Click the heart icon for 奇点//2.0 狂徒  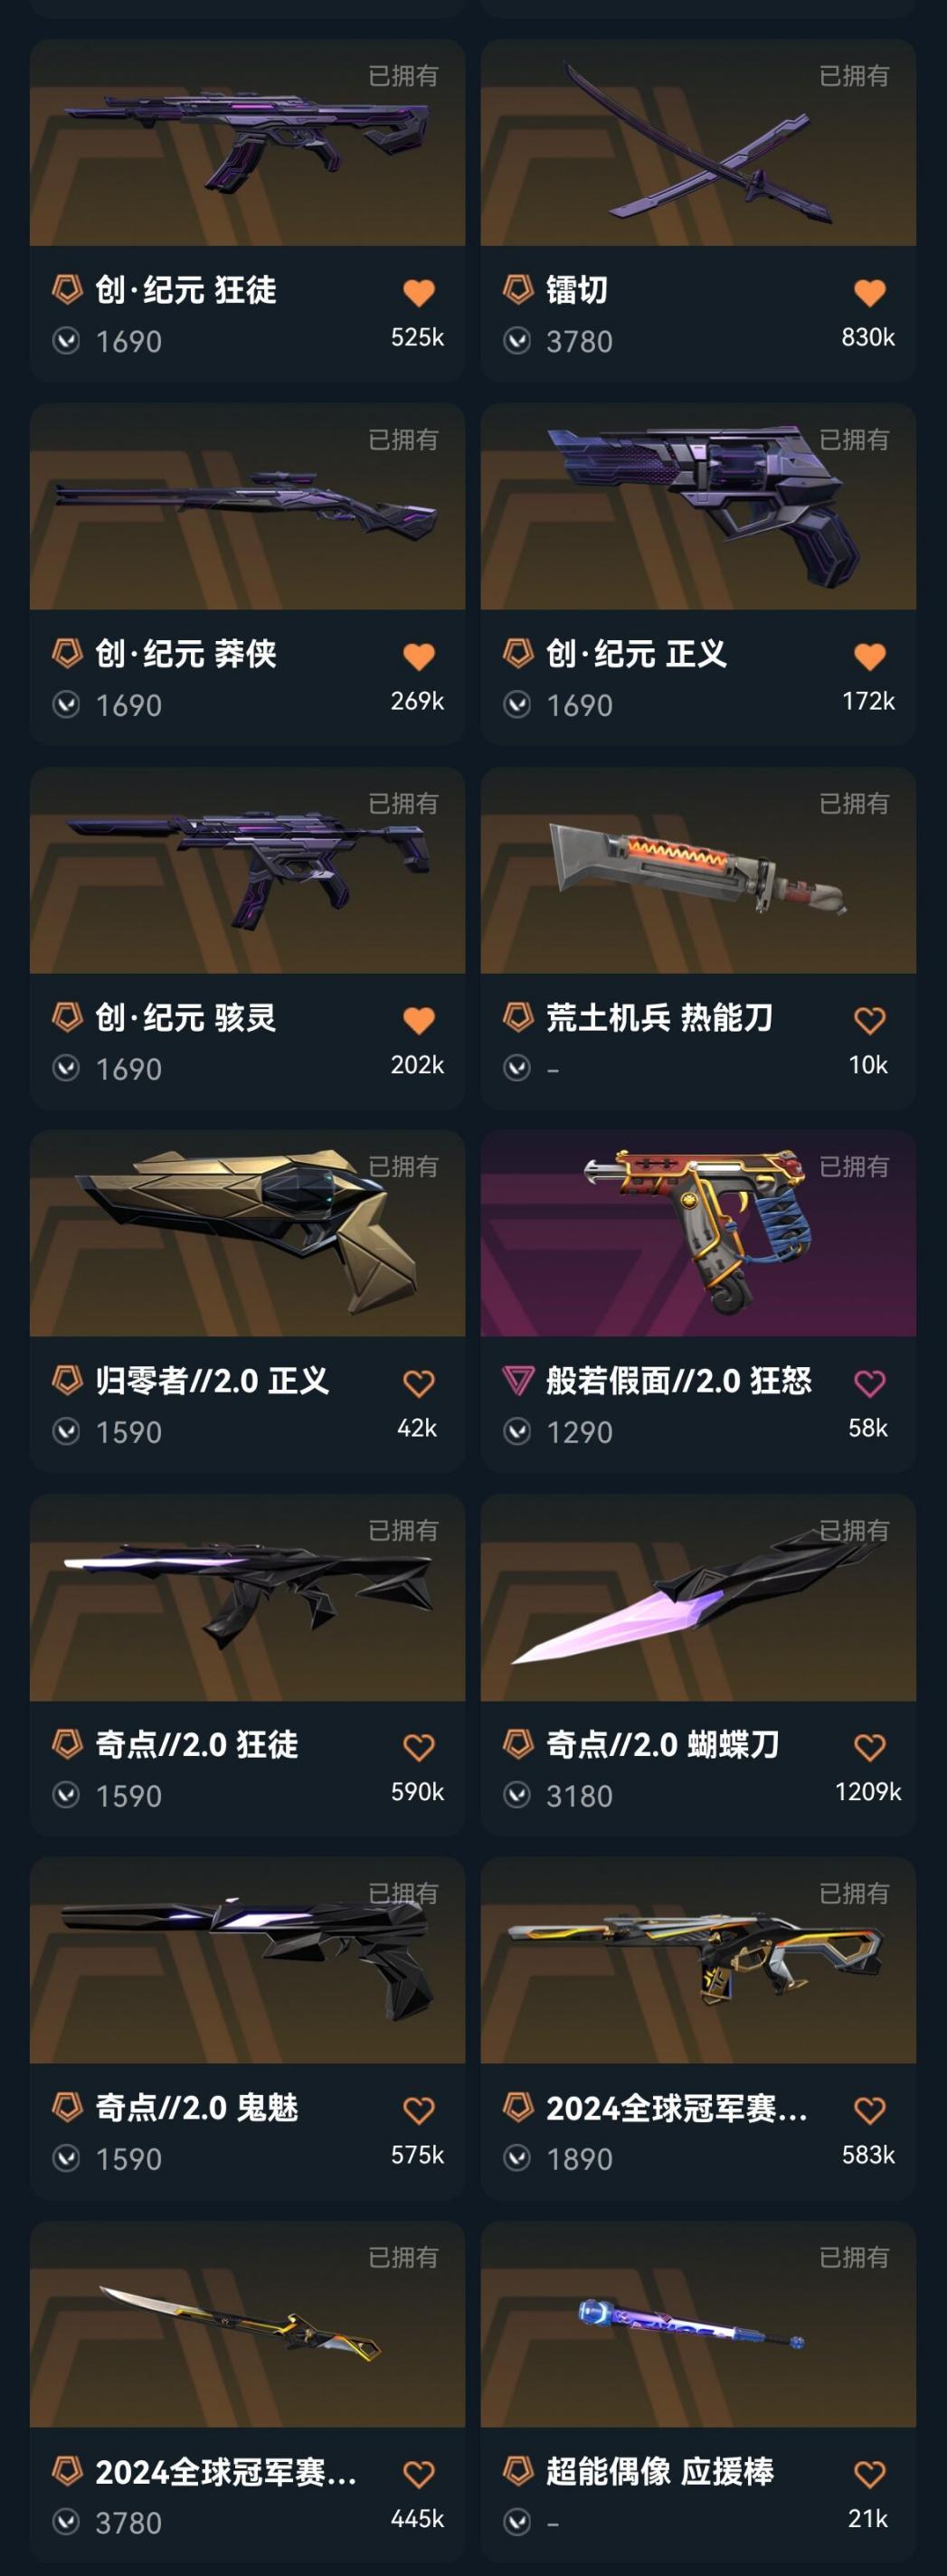[x=418, y=1748]
